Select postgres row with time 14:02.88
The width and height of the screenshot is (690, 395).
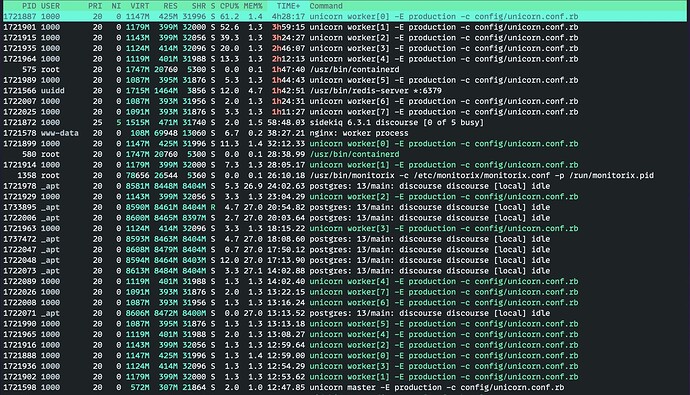[345, 271]
